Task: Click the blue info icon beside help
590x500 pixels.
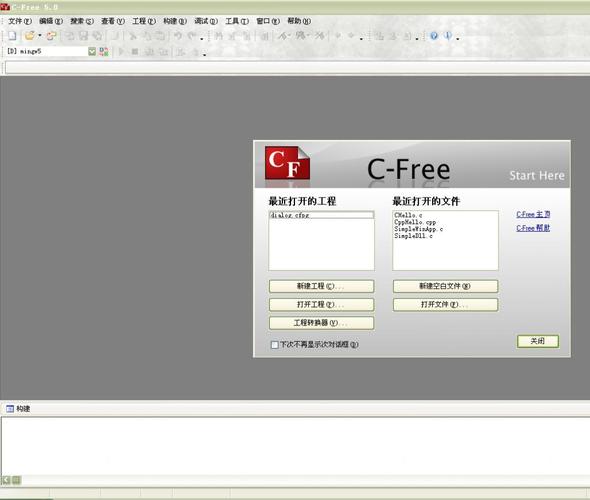Action: (448, 36)
